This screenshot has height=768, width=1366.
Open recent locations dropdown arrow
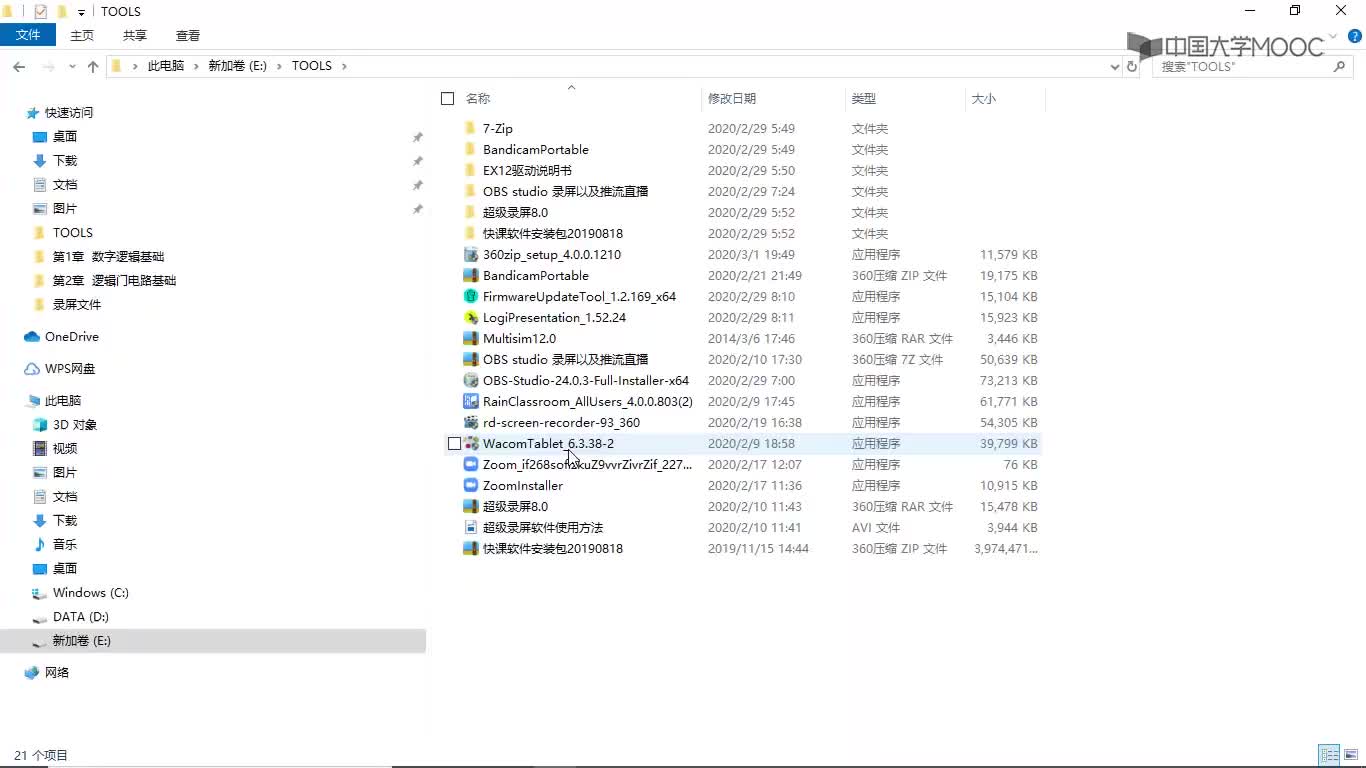(72, 66)
